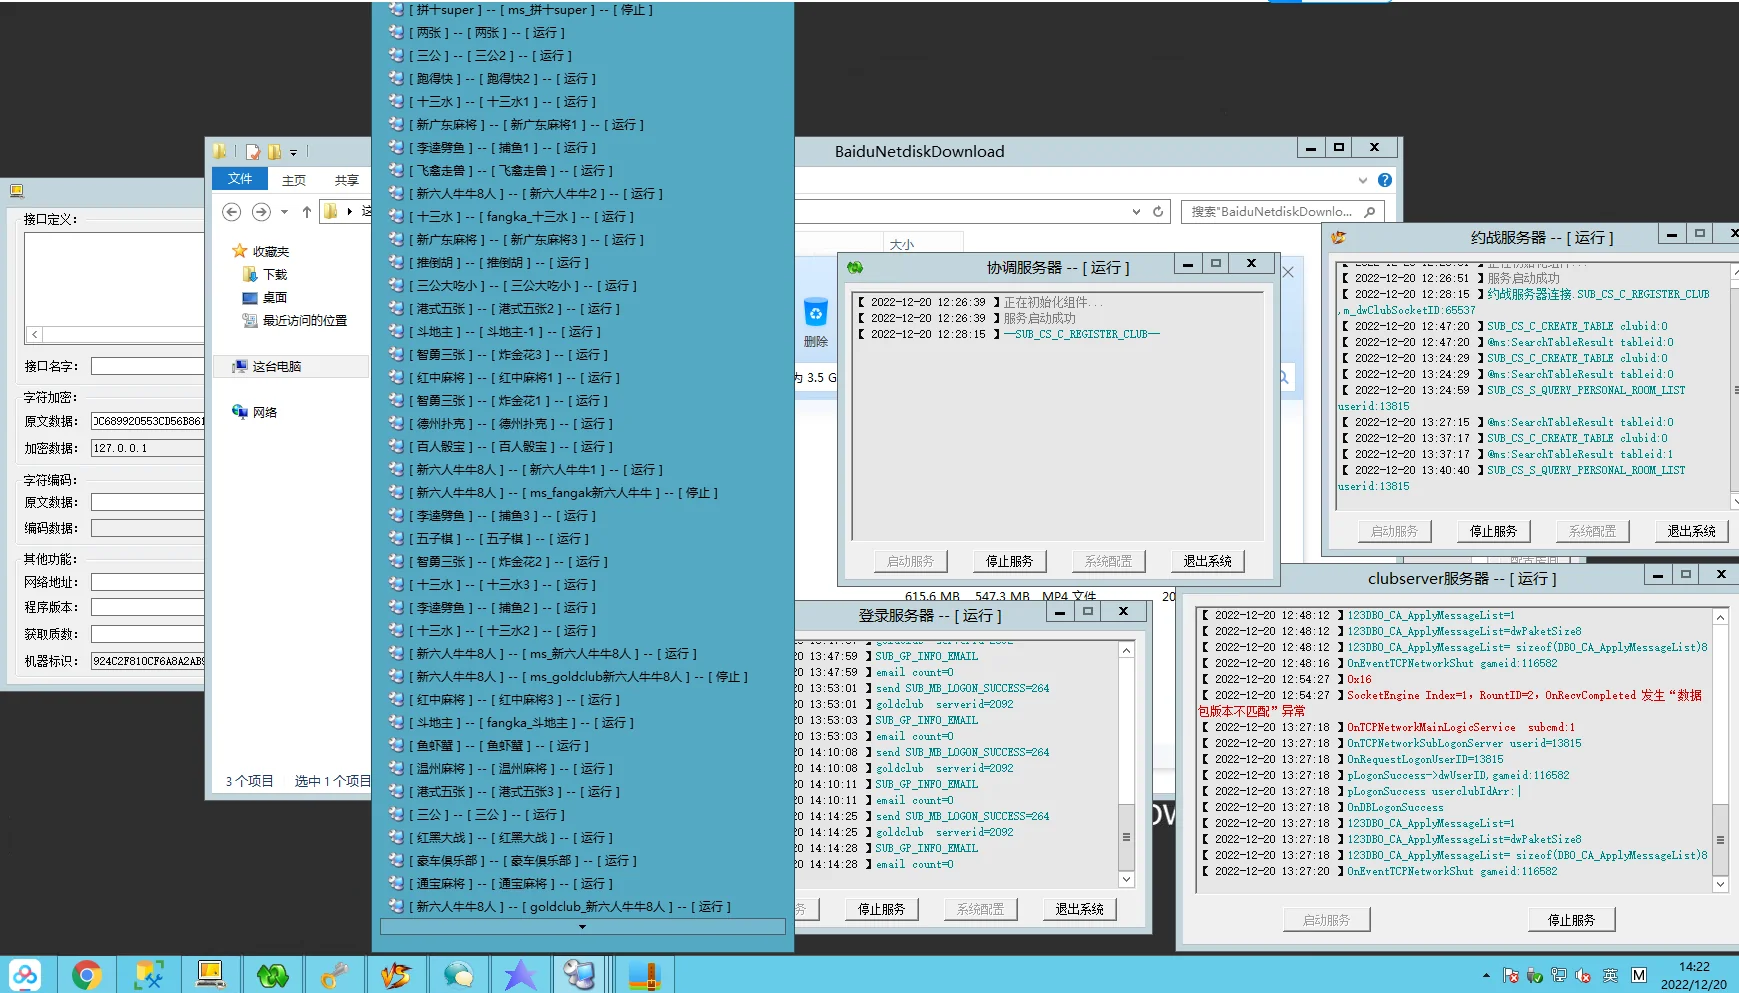Open Baidu Netdisk from the taskbar
Screen dimensions: 1739x993
[x=25, y=974]
